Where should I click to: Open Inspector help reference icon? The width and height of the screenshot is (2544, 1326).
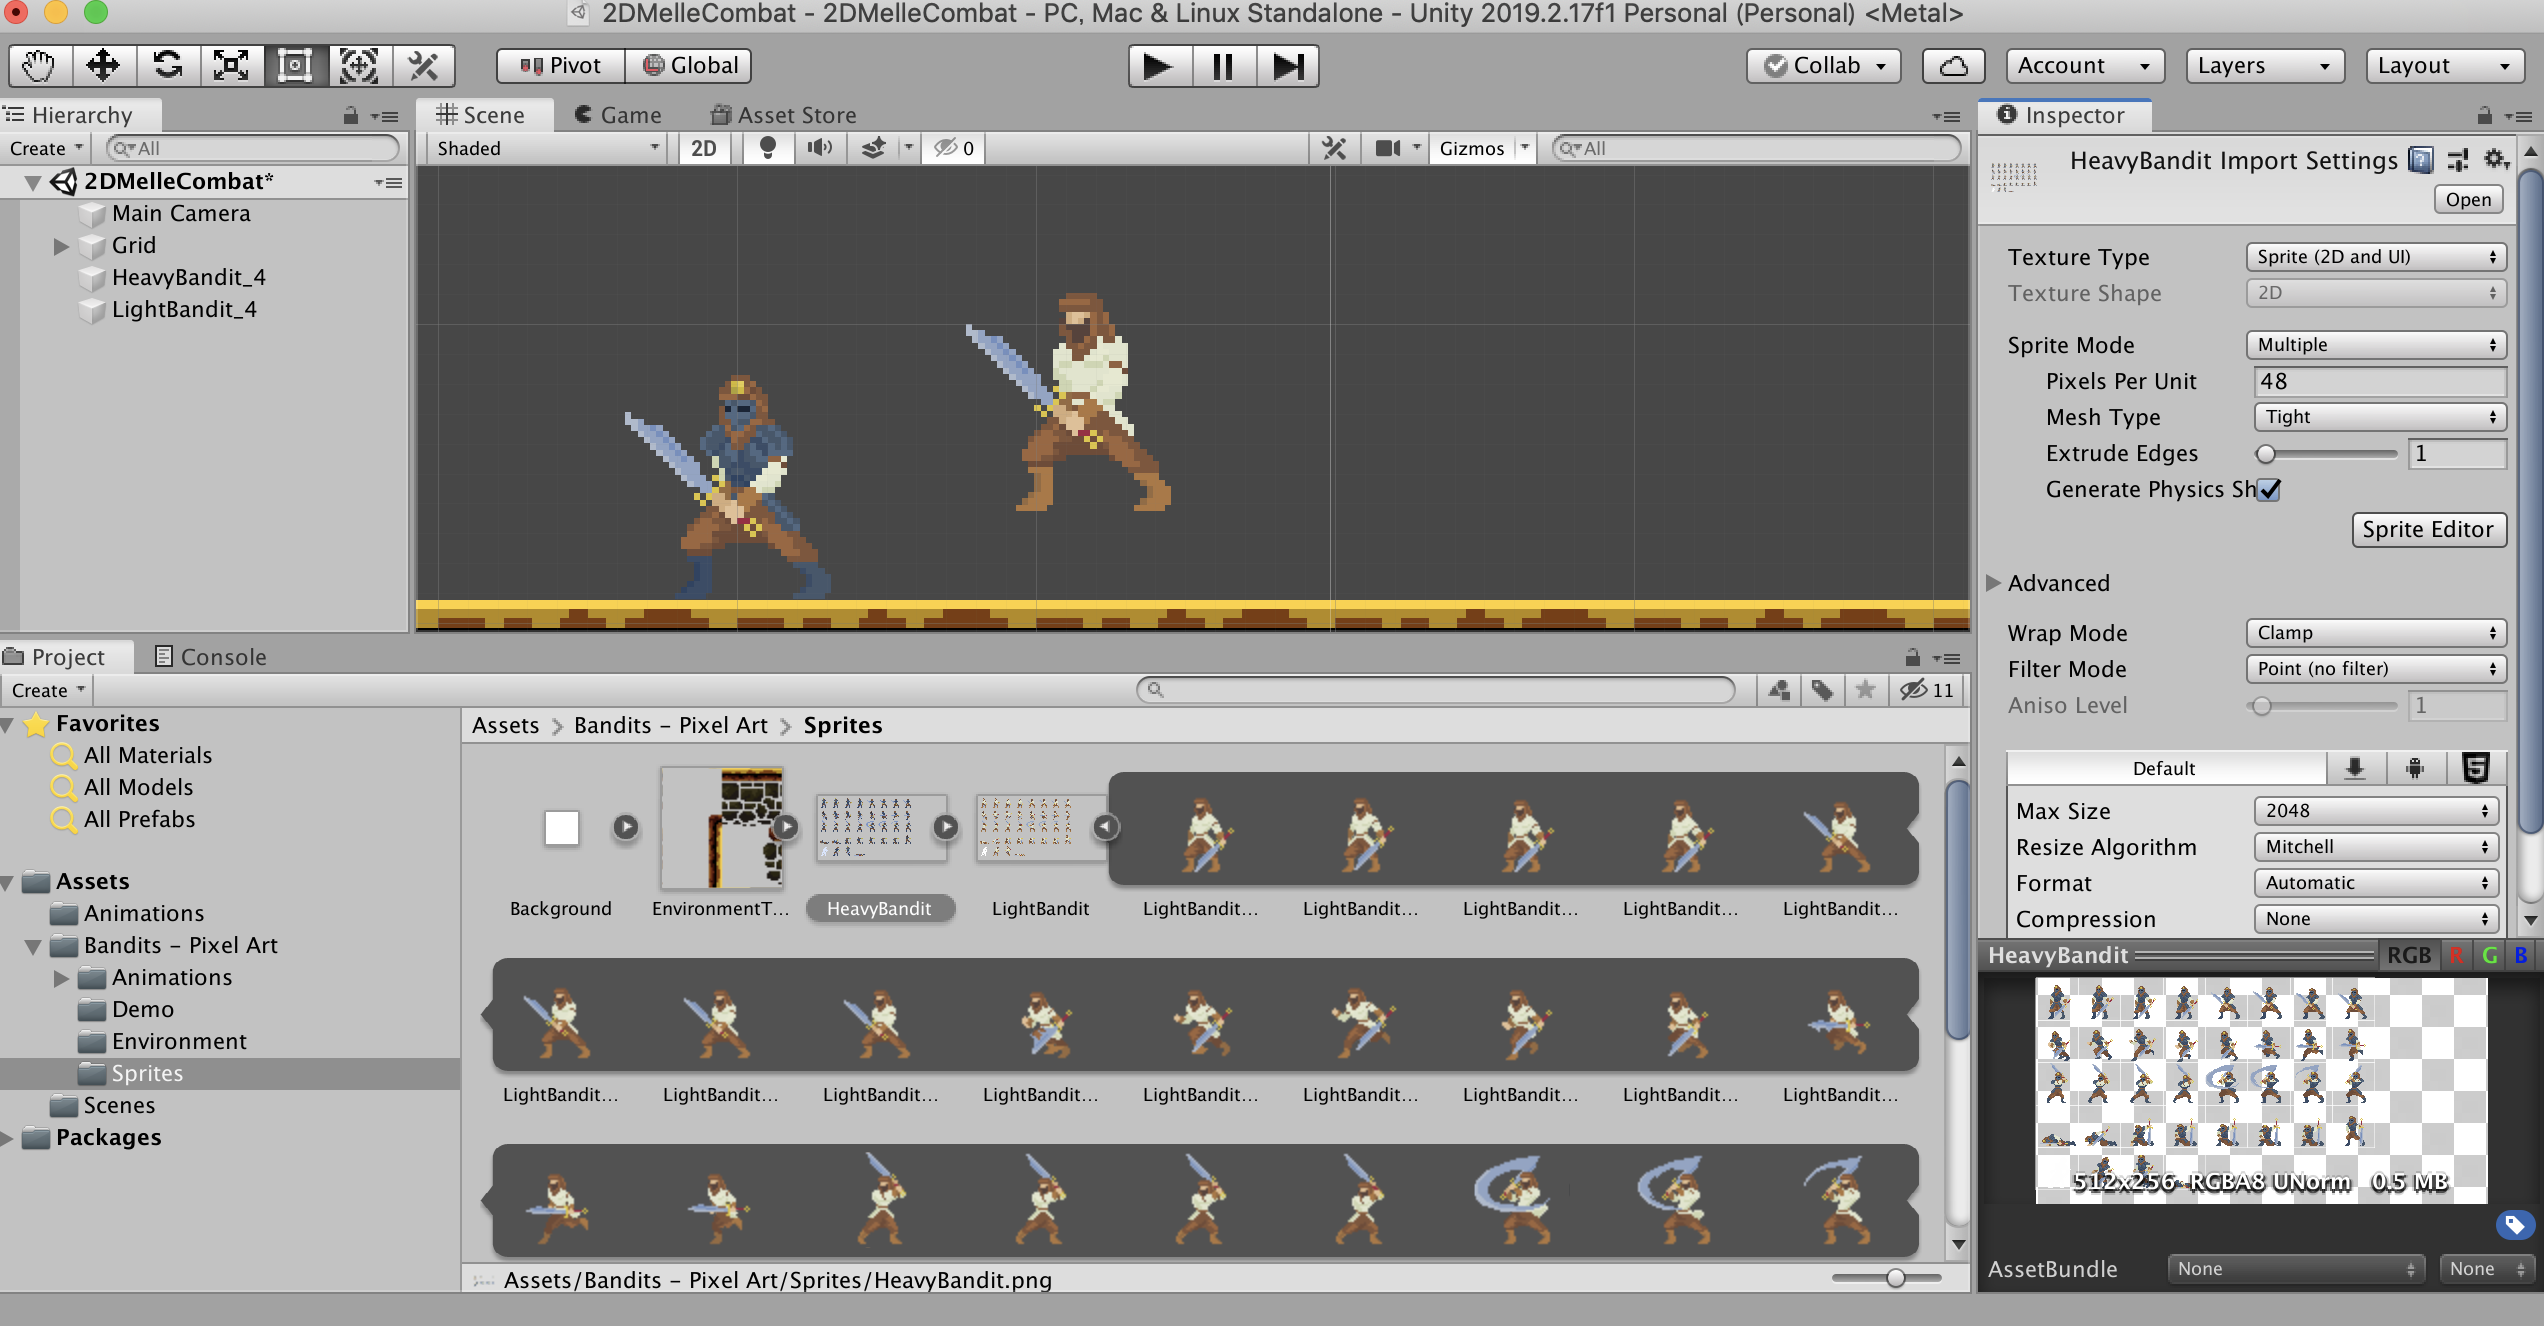(x=2421, y=160)
